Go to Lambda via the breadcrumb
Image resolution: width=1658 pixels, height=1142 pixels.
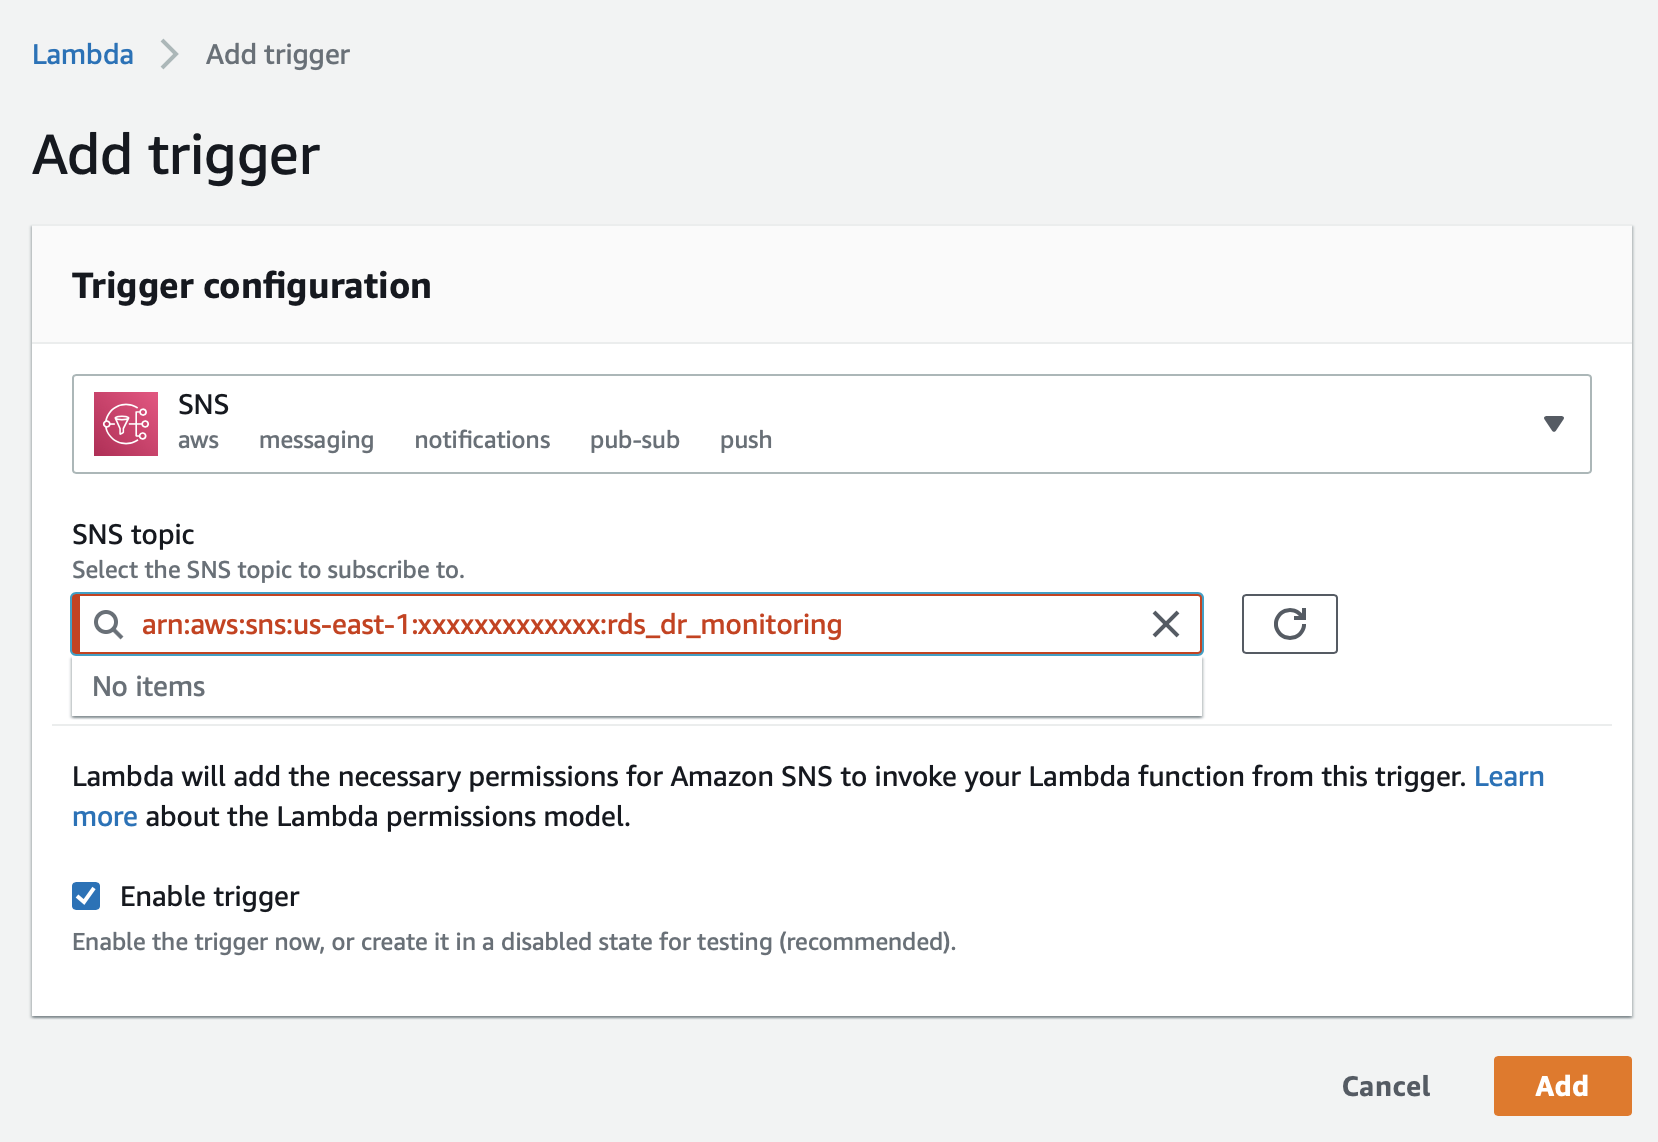83,54
